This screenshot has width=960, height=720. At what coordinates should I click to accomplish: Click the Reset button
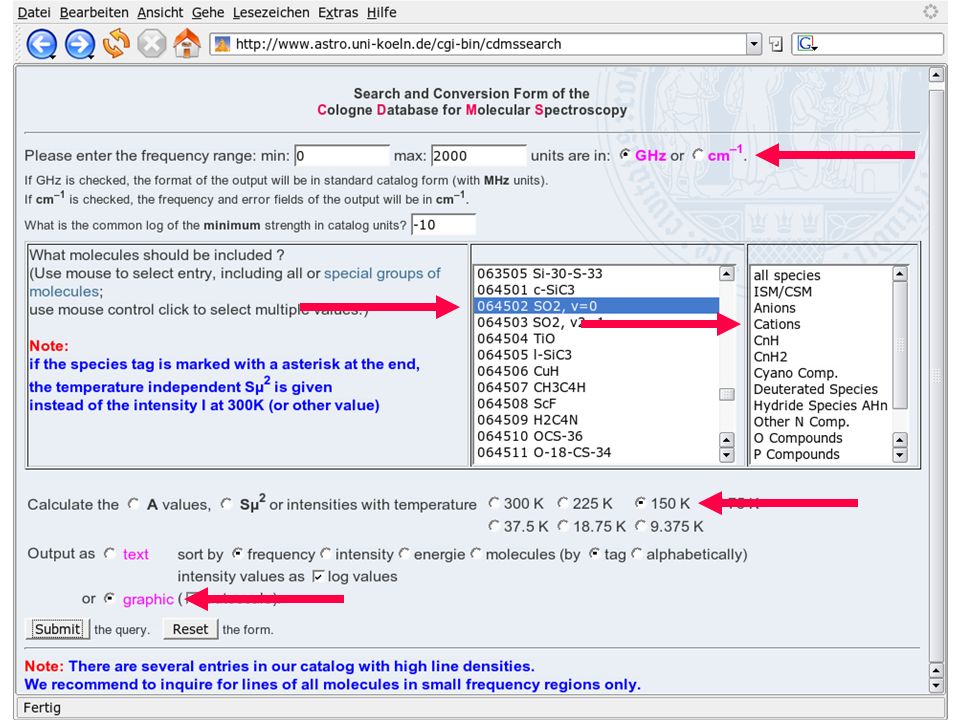190,629
